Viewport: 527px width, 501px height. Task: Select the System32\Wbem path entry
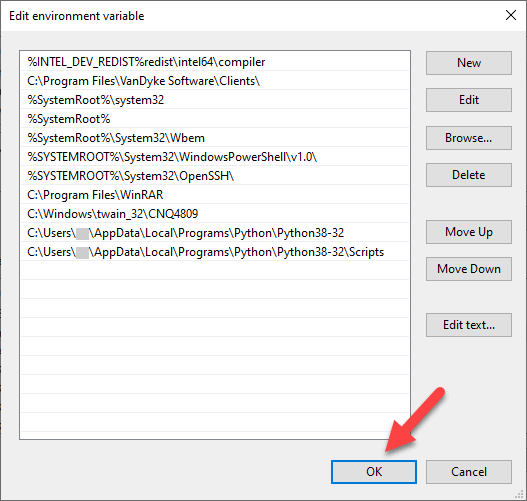click(215, 138)
